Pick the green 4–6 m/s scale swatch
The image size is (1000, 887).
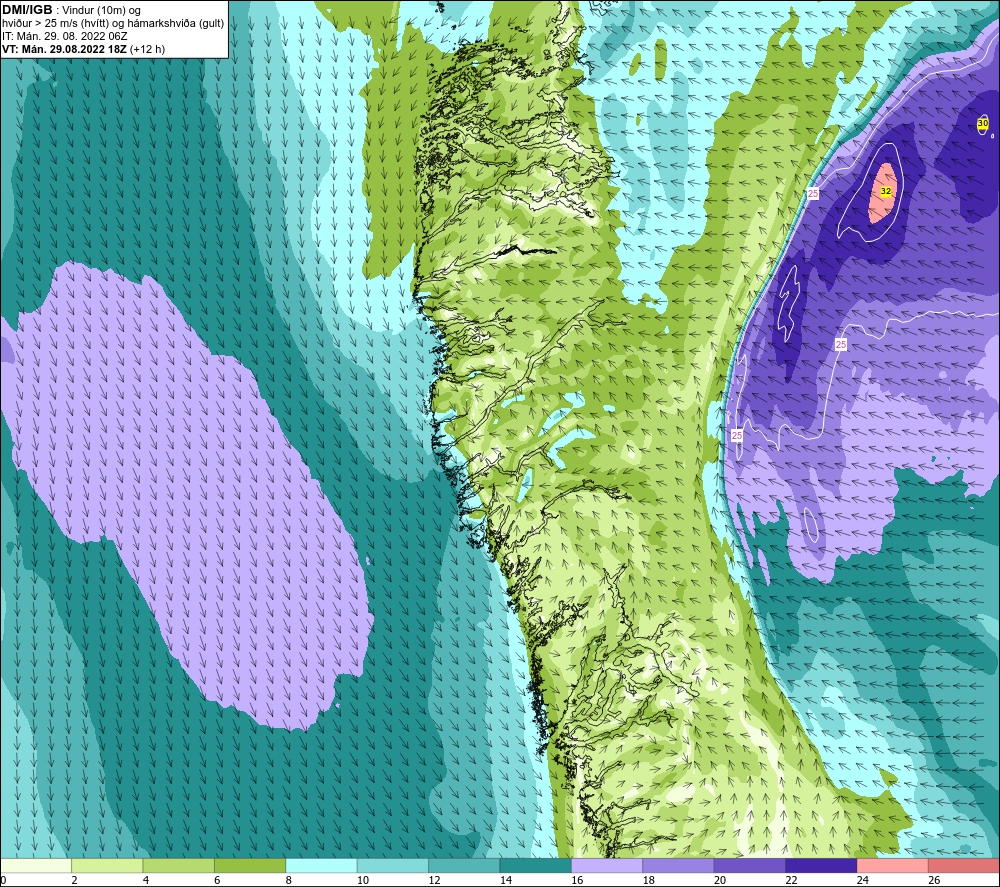[179, 865]
